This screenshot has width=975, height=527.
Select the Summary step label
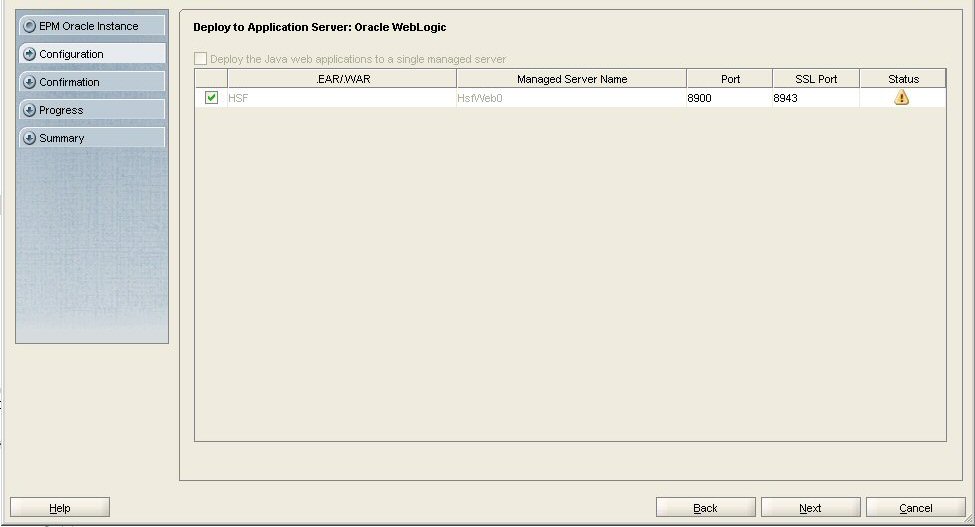point(62,138)
